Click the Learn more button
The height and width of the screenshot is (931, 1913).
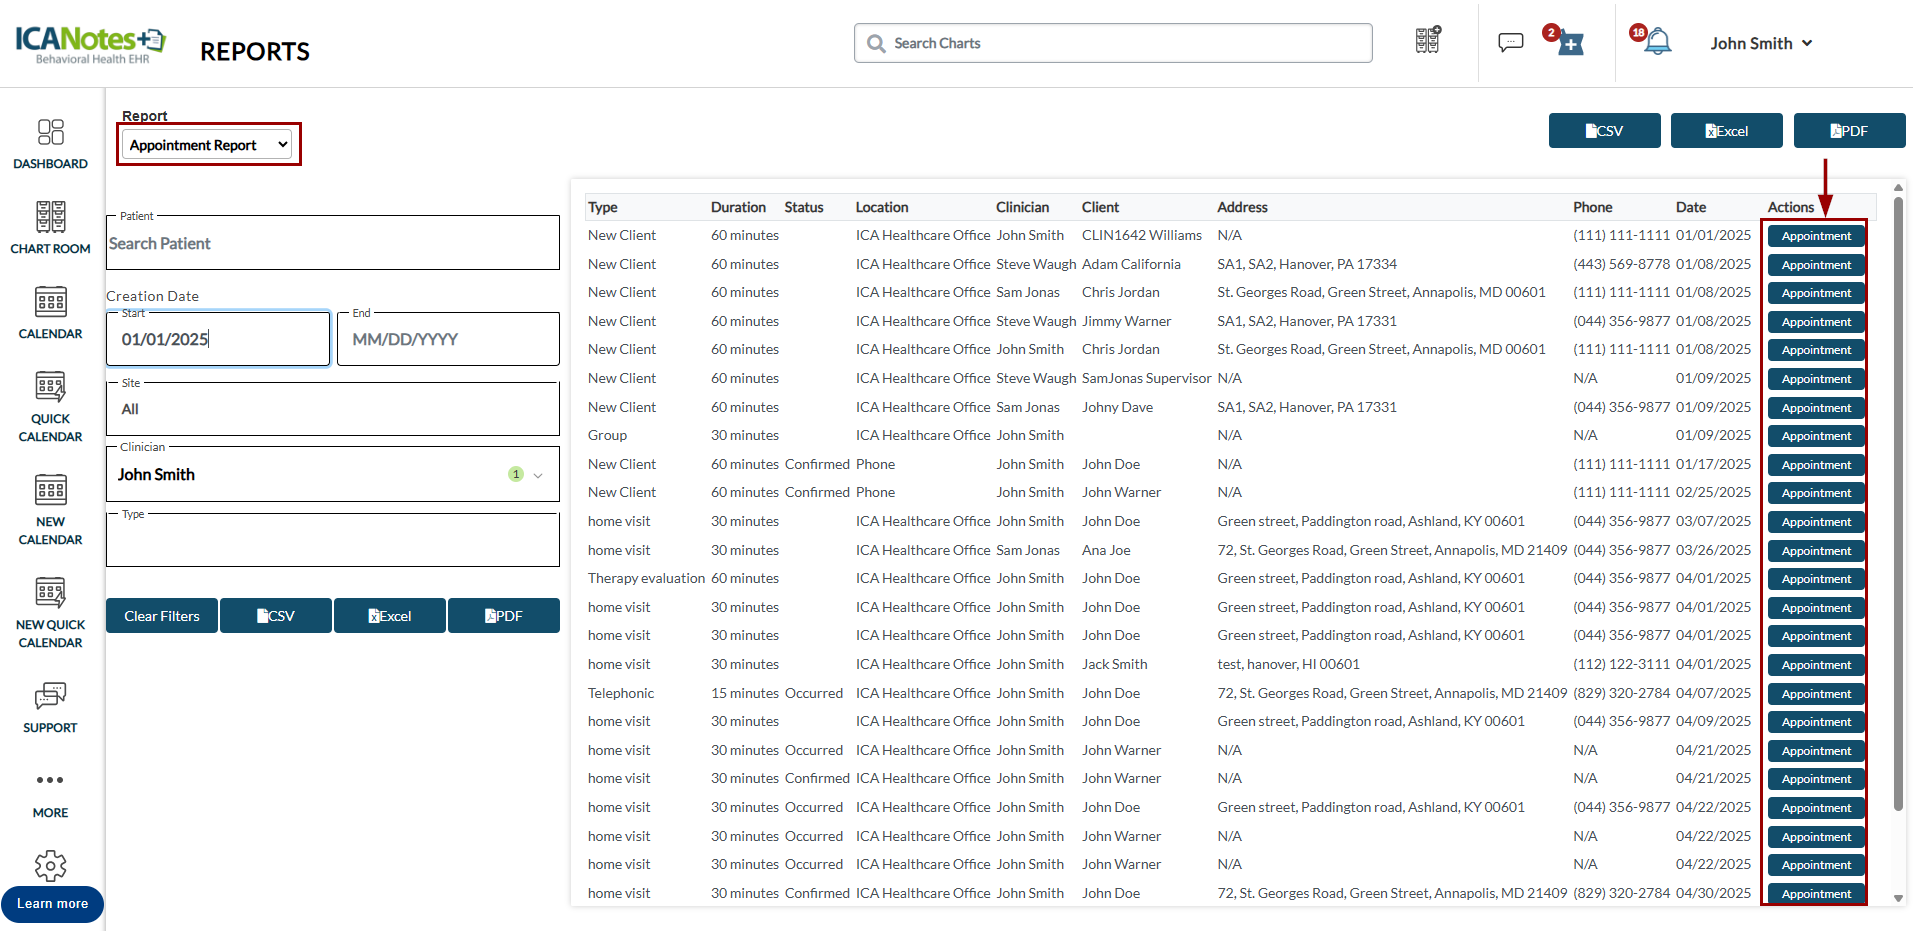coord(52,904)
